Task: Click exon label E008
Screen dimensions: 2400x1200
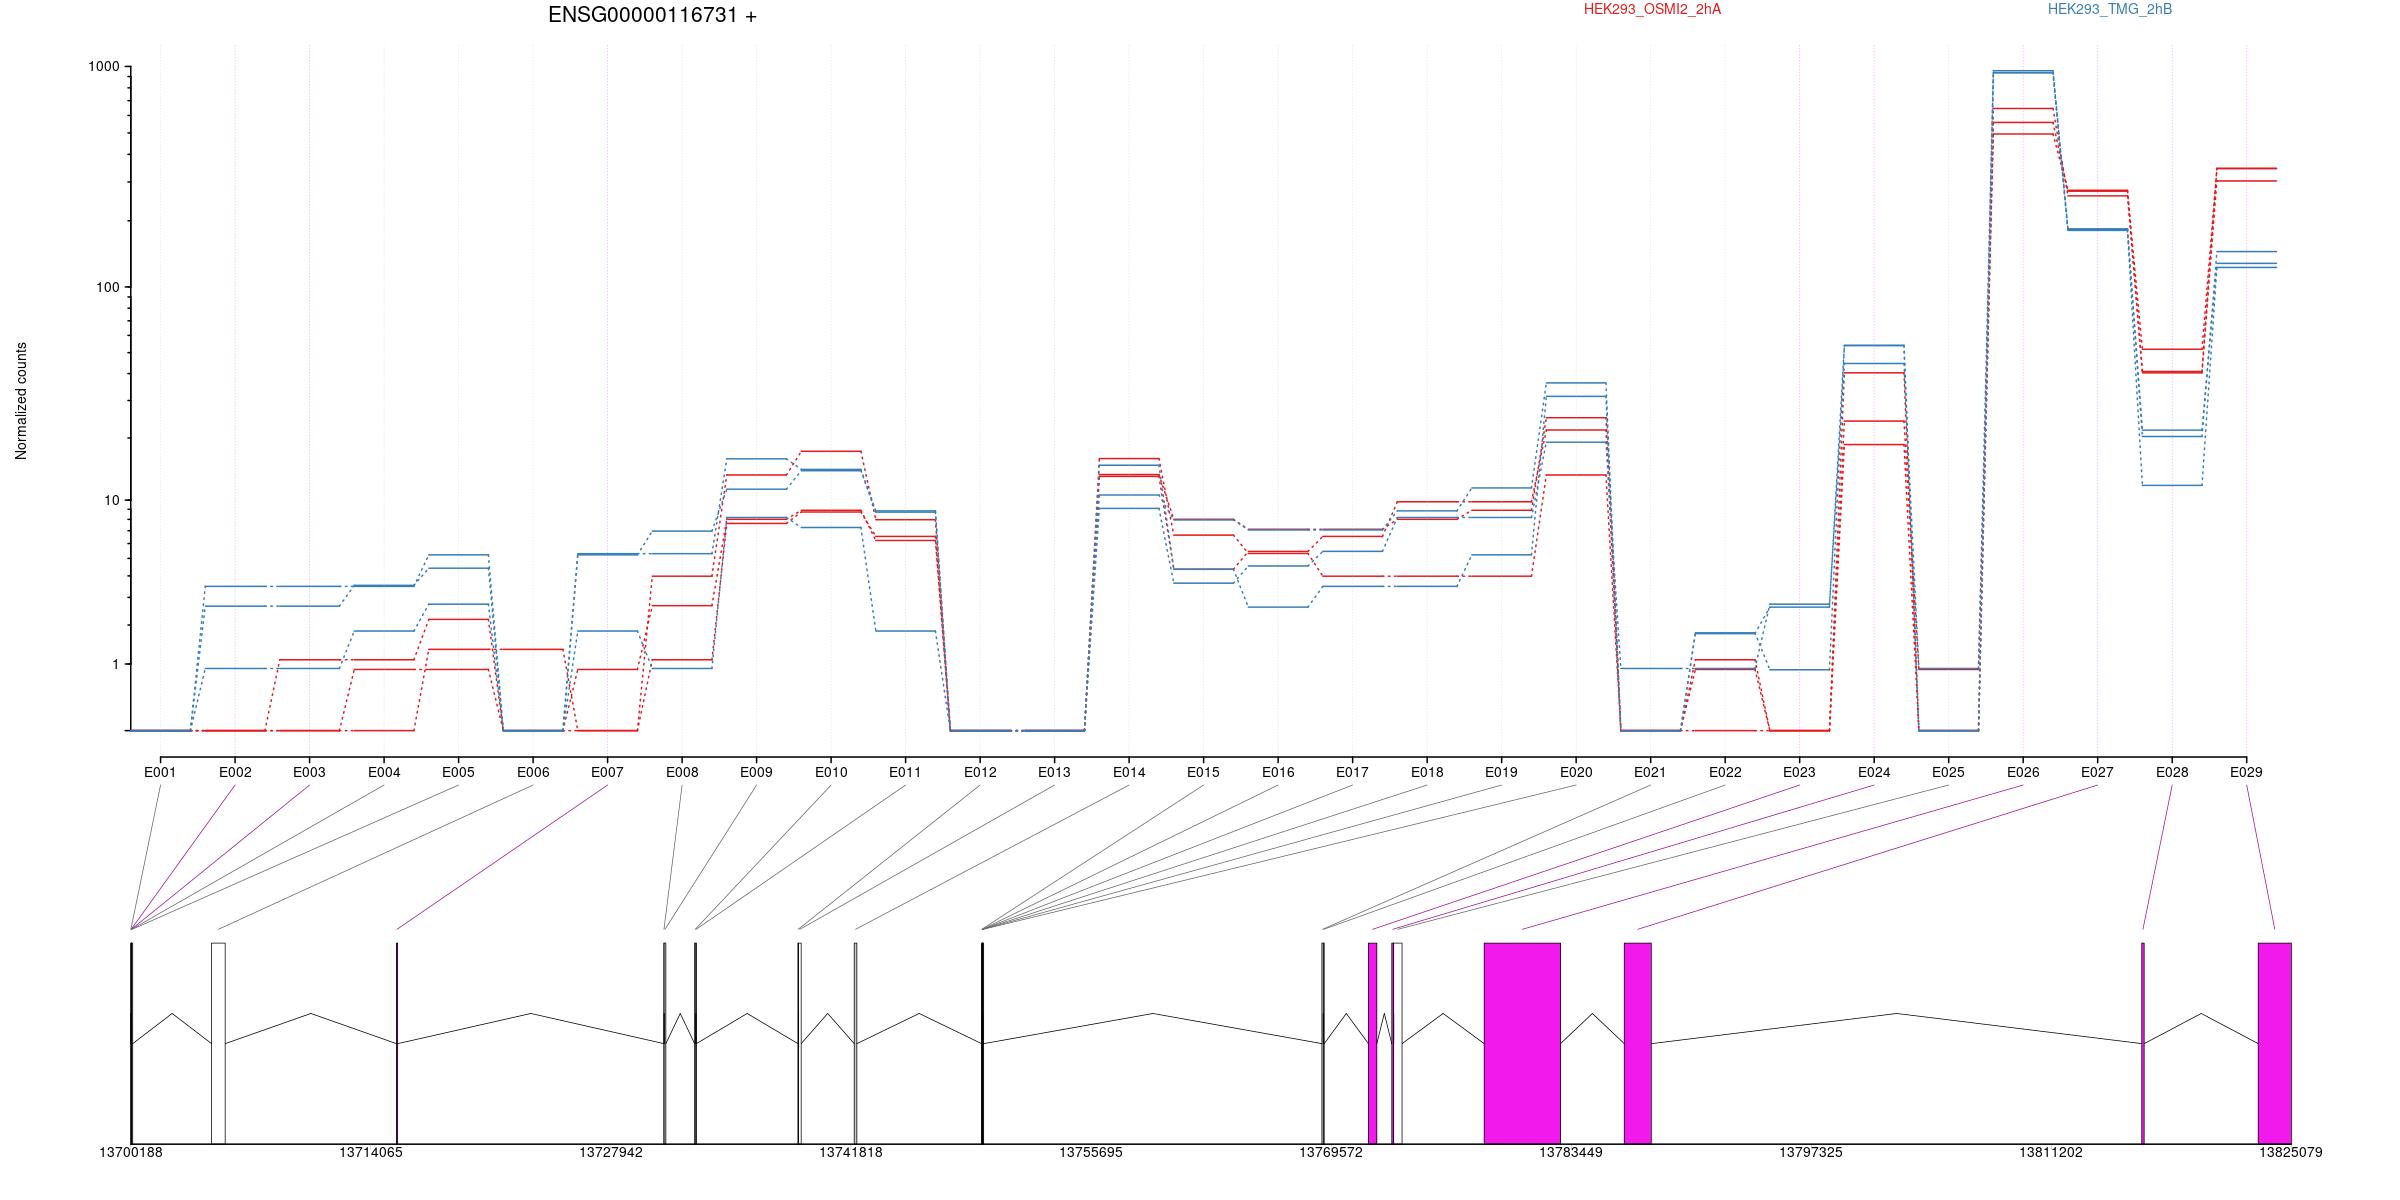Action: click(x=682, y=772)
